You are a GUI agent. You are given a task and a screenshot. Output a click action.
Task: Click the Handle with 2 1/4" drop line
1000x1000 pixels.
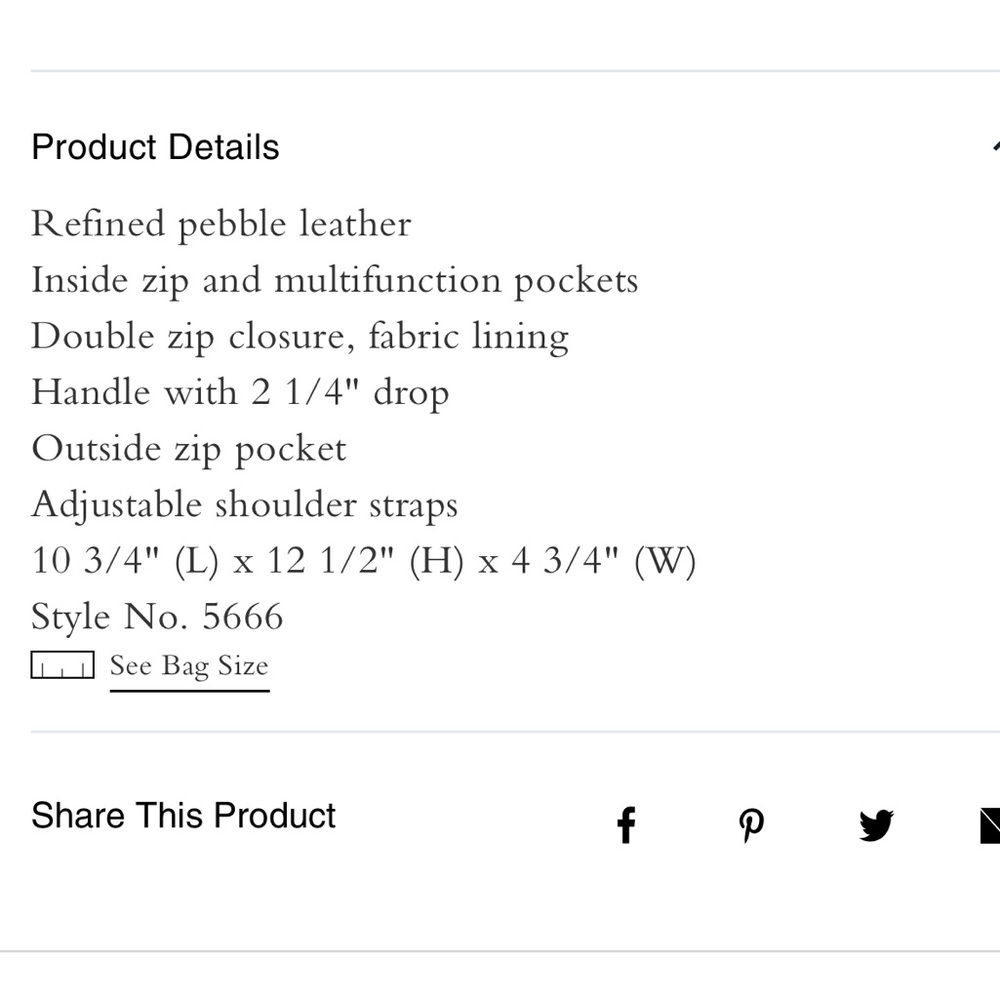pos(240,392)
